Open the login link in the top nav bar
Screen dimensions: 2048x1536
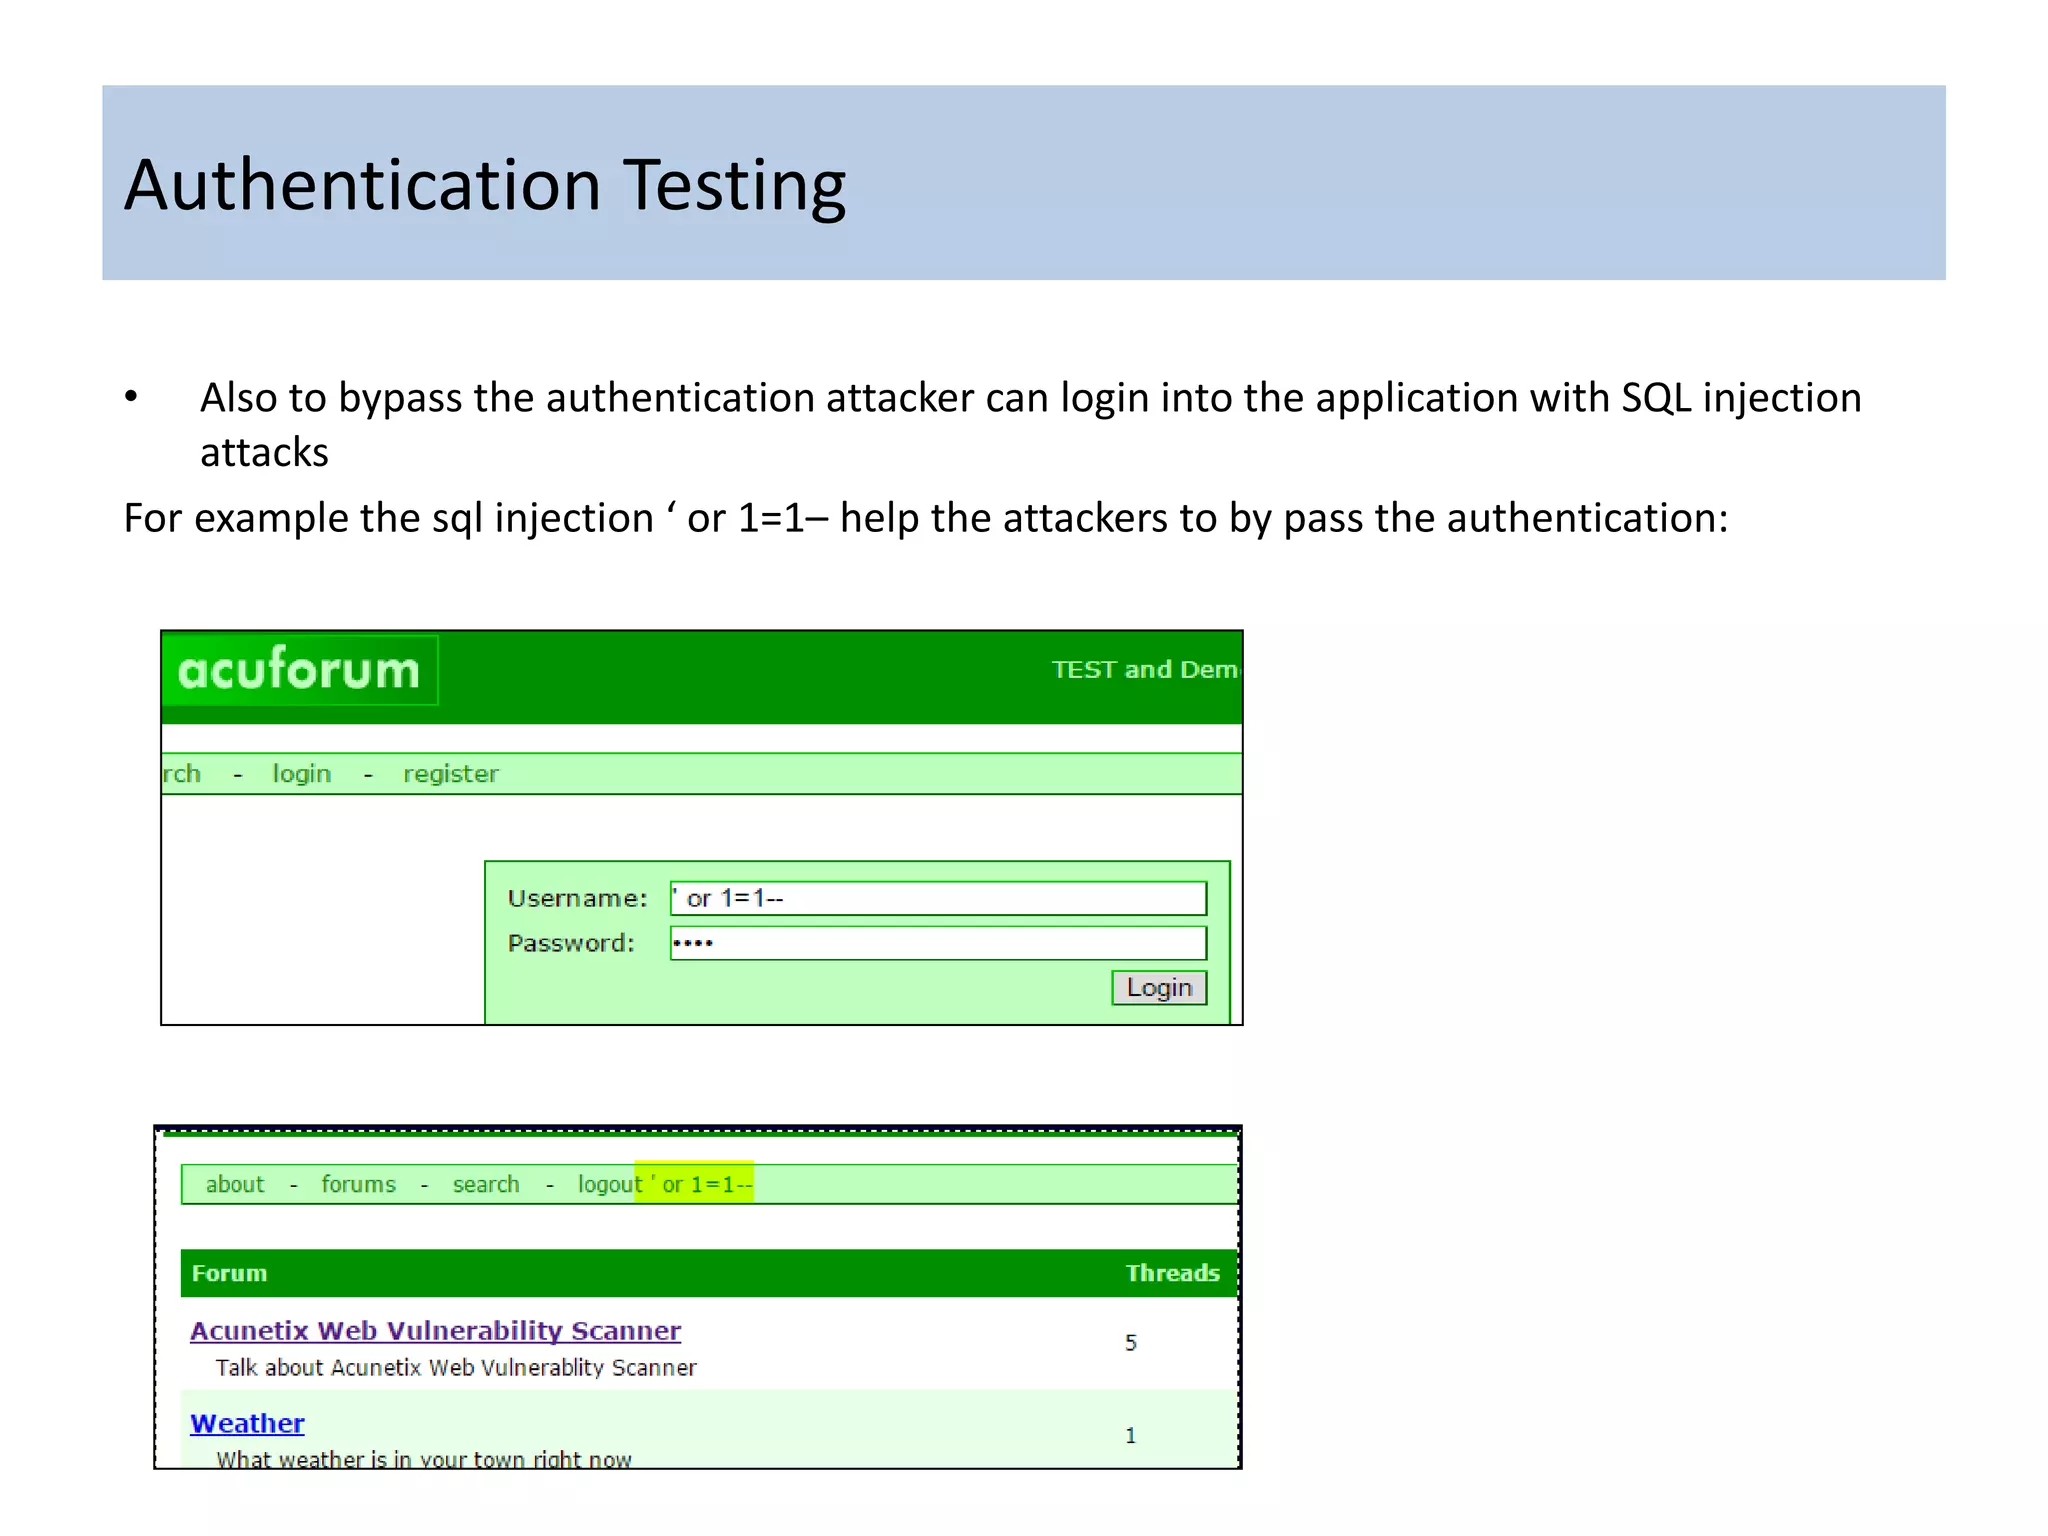pyautogui.click(x=301, y=774)
